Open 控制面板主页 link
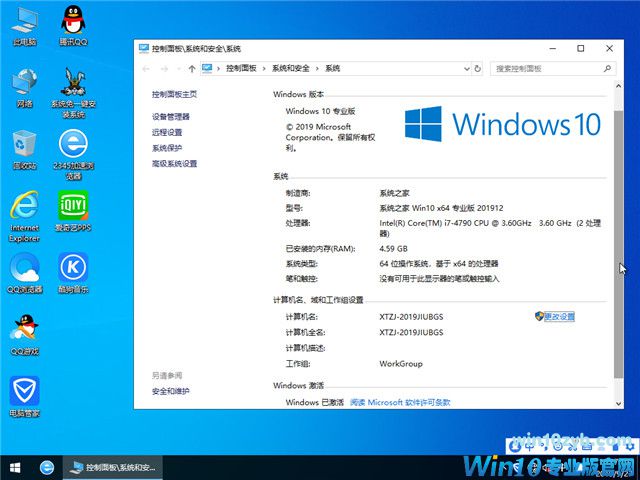Screen dimensions: 640x480 [174, 94]
